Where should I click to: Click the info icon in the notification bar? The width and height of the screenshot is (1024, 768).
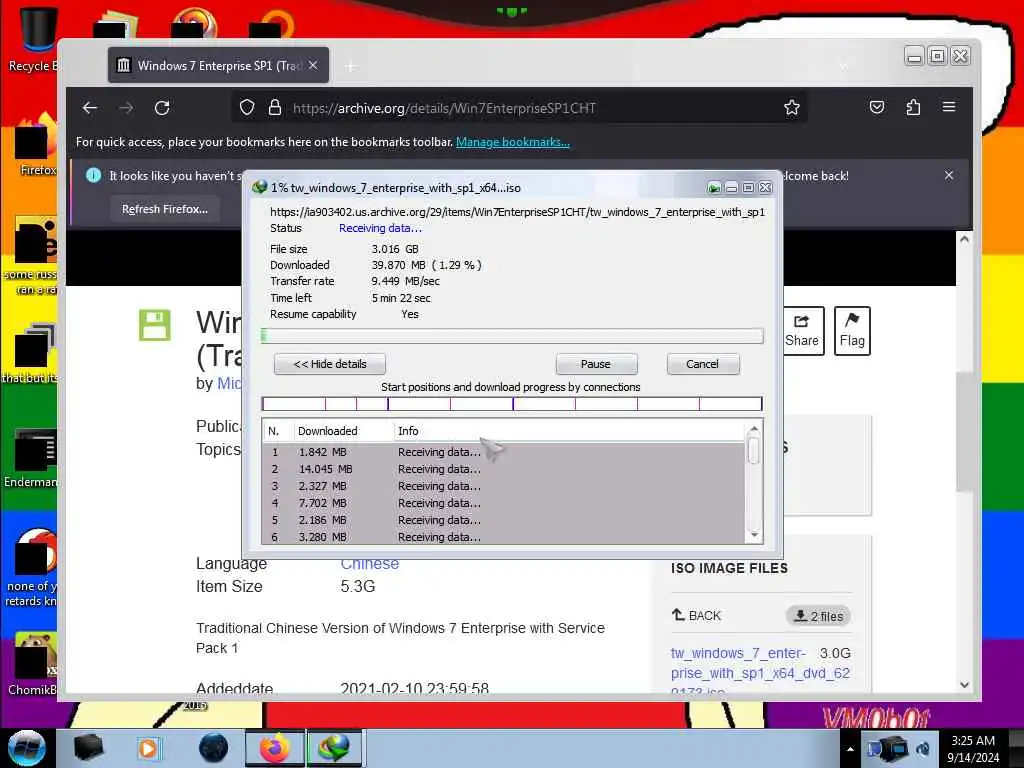click(x=93, y=175)
